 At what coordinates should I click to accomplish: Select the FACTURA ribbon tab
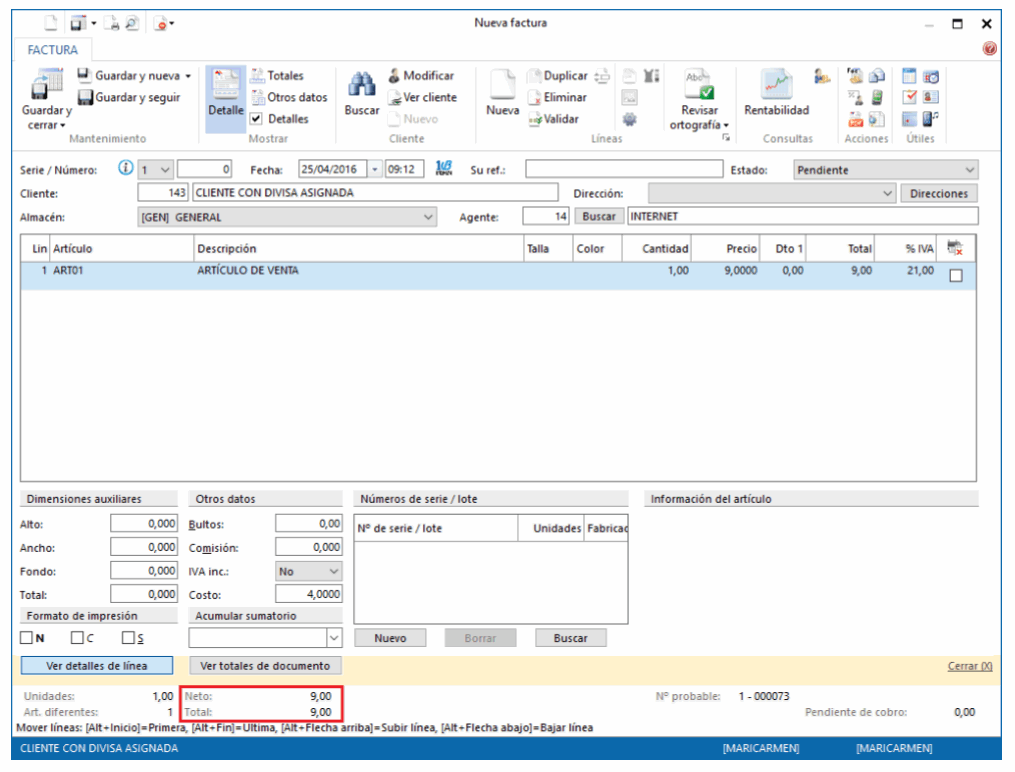54,49
